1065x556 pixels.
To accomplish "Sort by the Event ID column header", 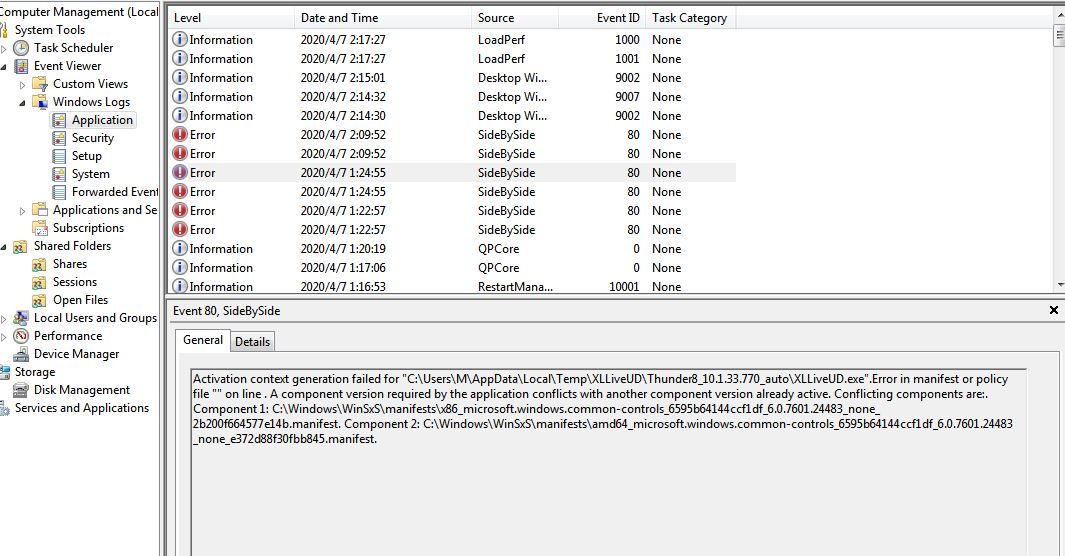I will (602, 18).
